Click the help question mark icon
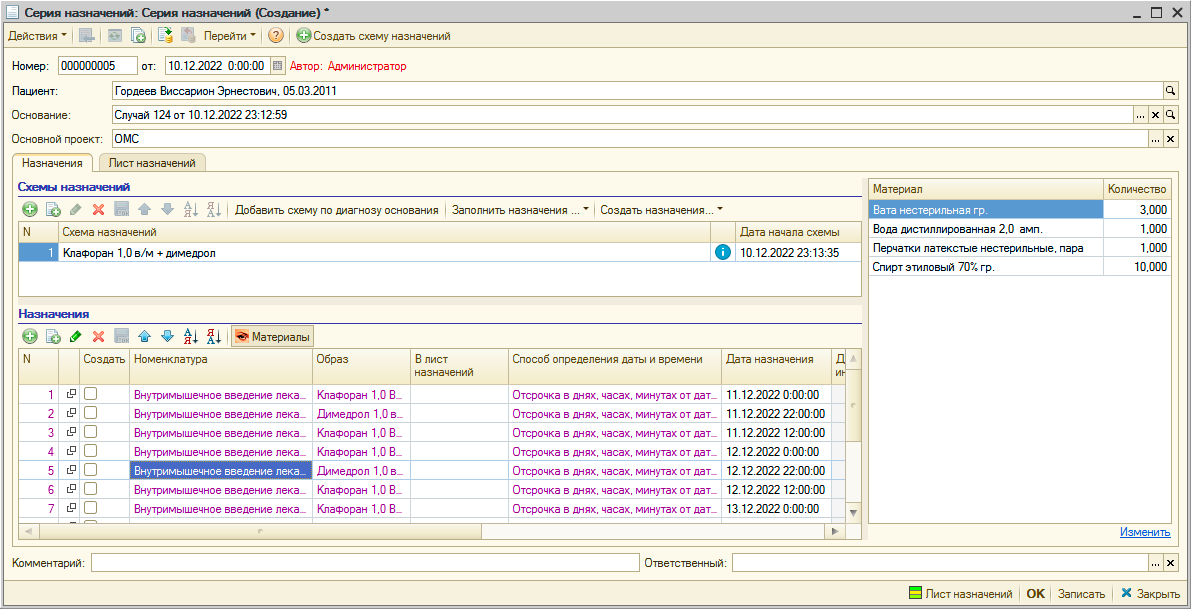 [x=275, y=35]
